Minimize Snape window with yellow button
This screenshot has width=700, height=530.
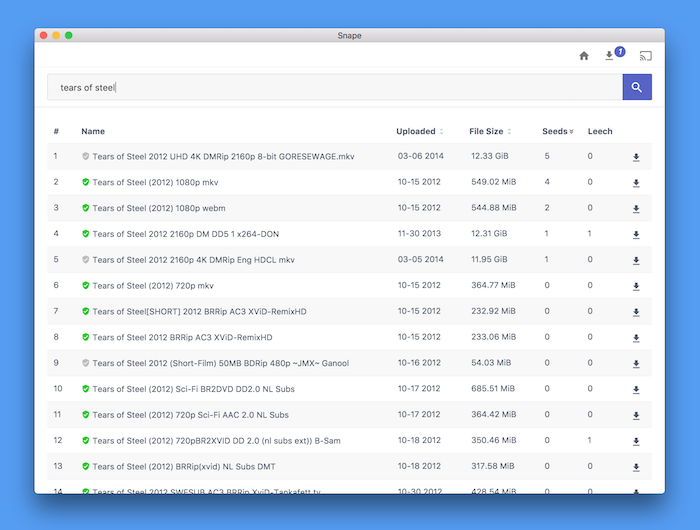click(56, 35)
